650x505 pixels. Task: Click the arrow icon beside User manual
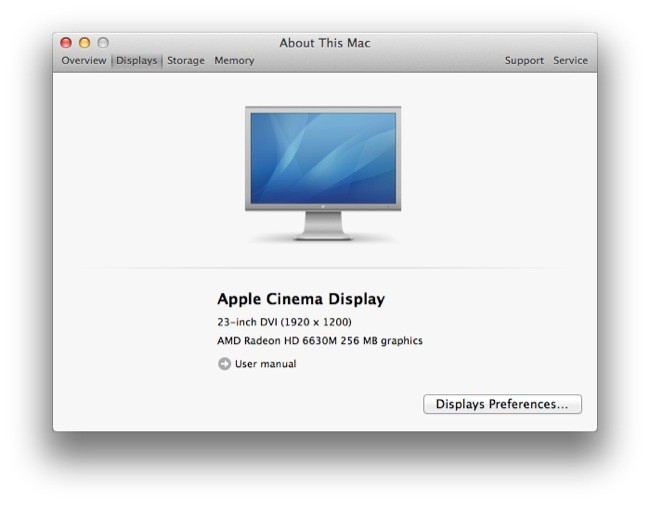tap(224, 364)
